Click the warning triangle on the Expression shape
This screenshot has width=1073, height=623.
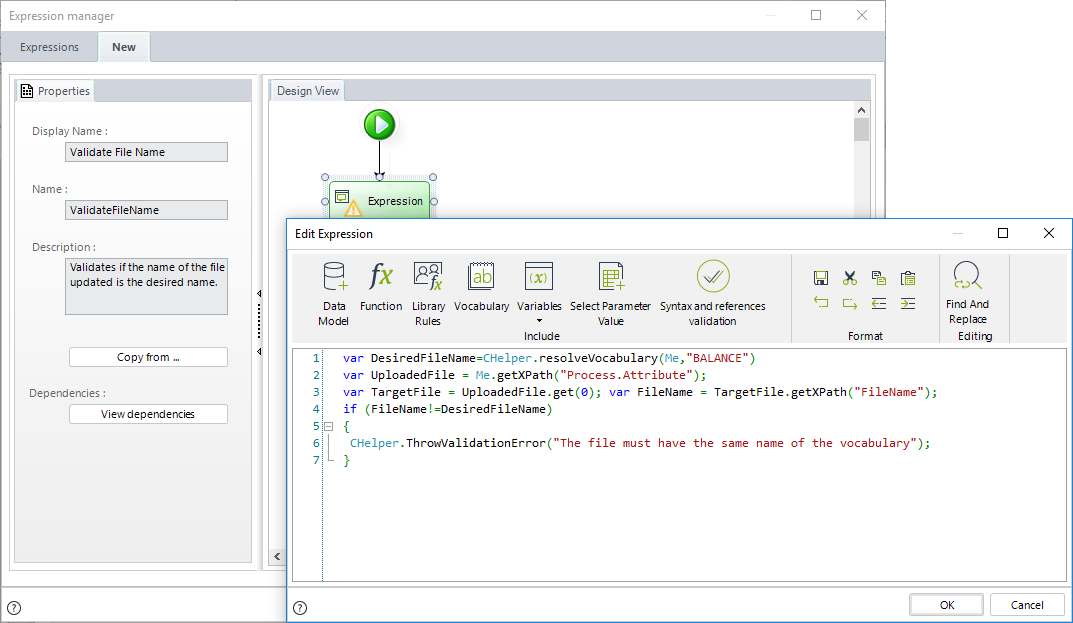click(x=353, y=208)
